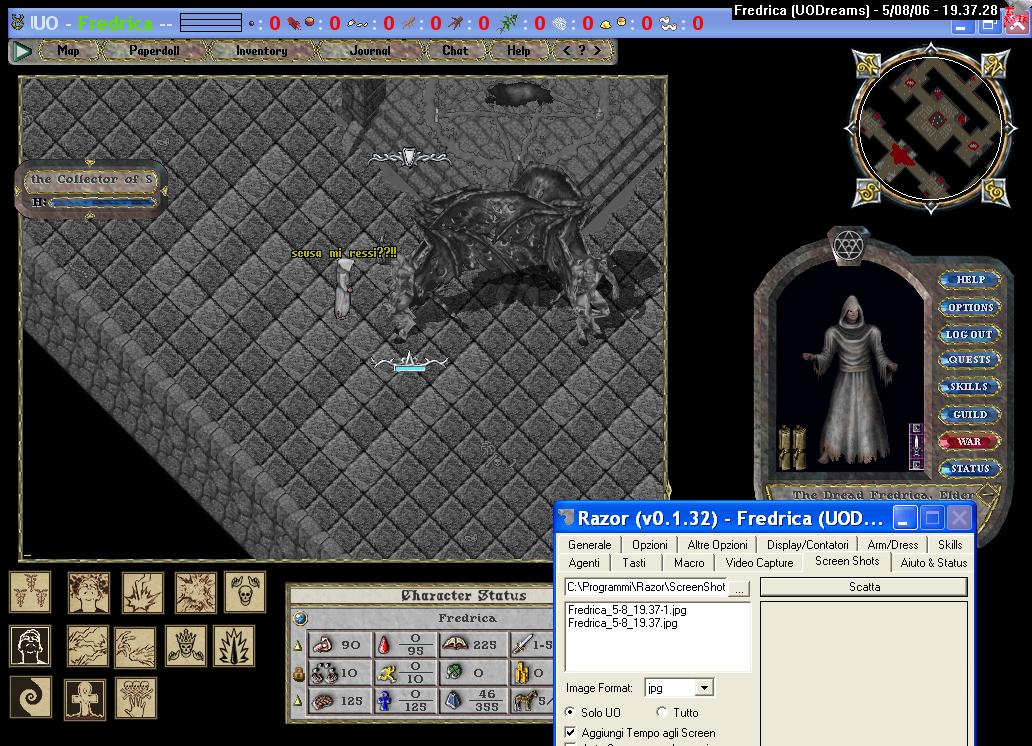
Task: Uncheck Aggiungi Tempo agli Screen checkbox
Action: point(571,733)
